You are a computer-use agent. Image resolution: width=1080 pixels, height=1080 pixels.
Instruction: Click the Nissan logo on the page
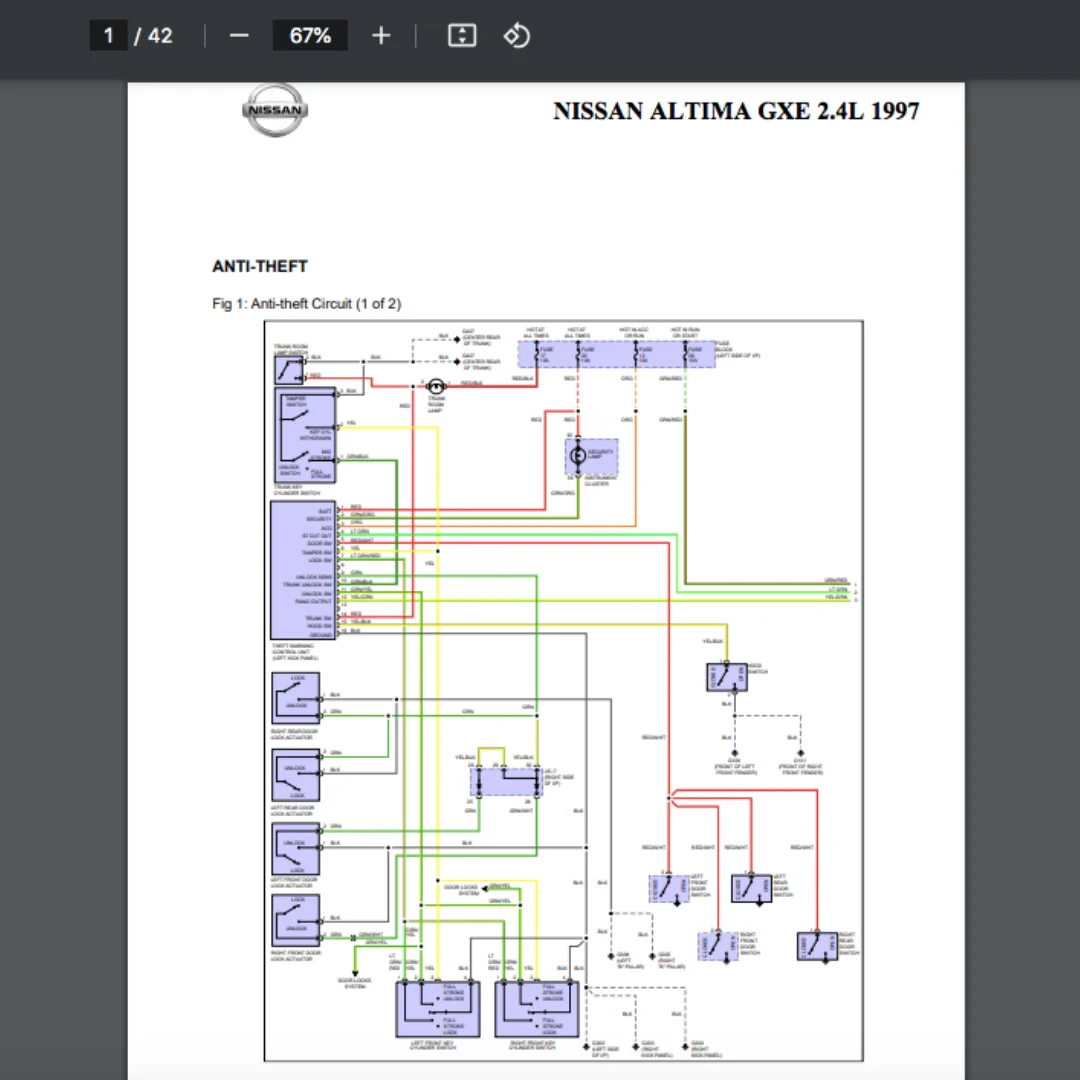coord(275,110)
